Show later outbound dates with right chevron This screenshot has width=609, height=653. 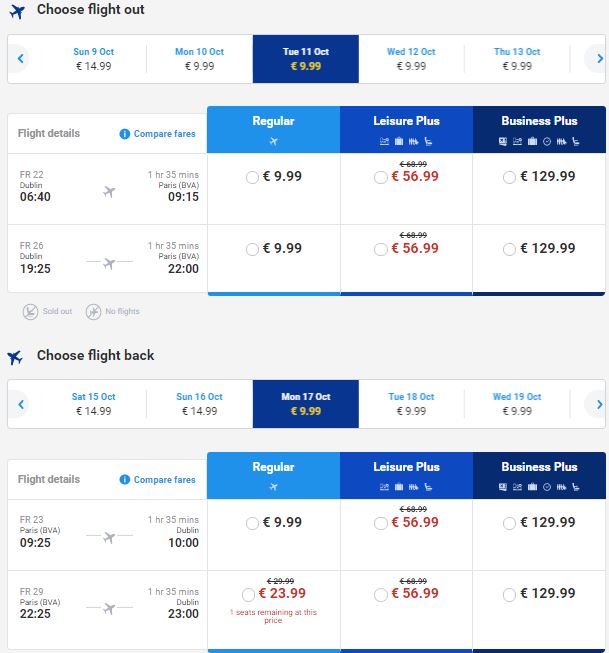click(x=599, y=59)
